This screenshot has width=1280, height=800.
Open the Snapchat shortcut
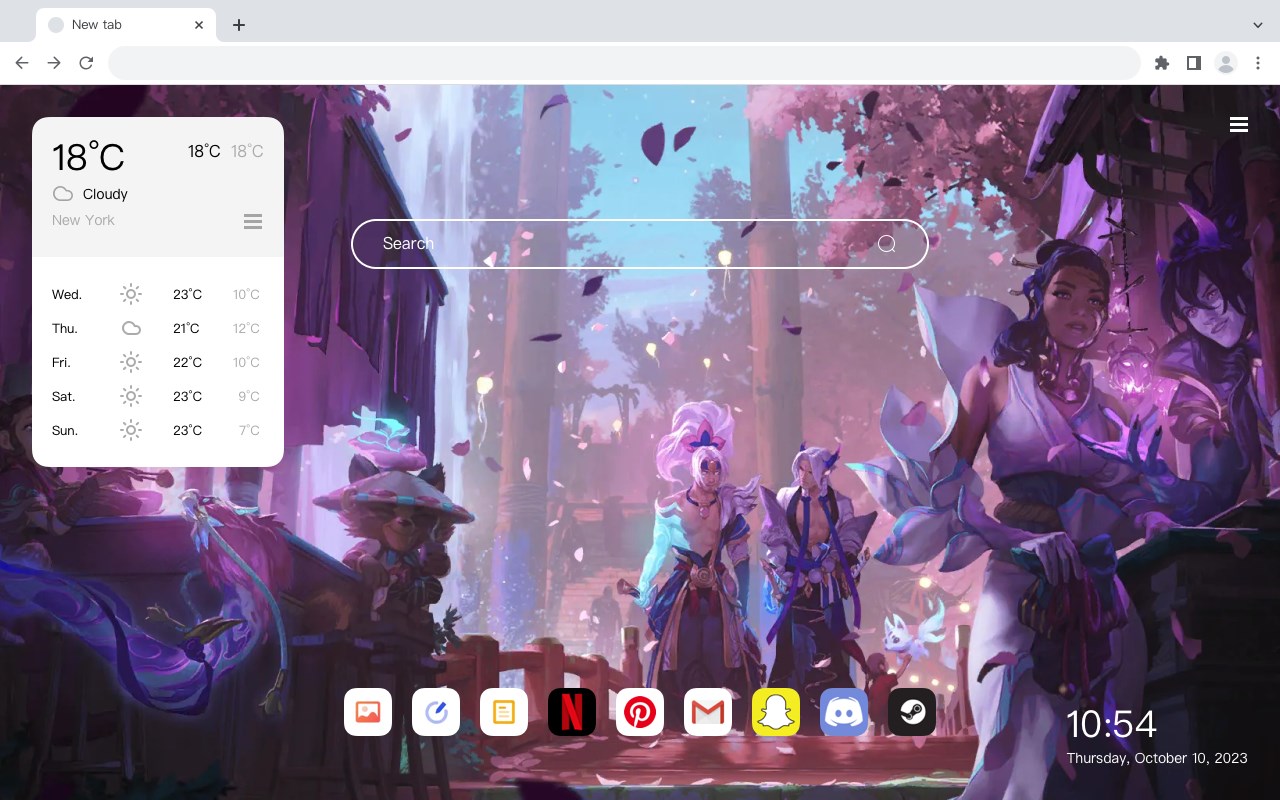pyautogui.click(x=776, y=712)
